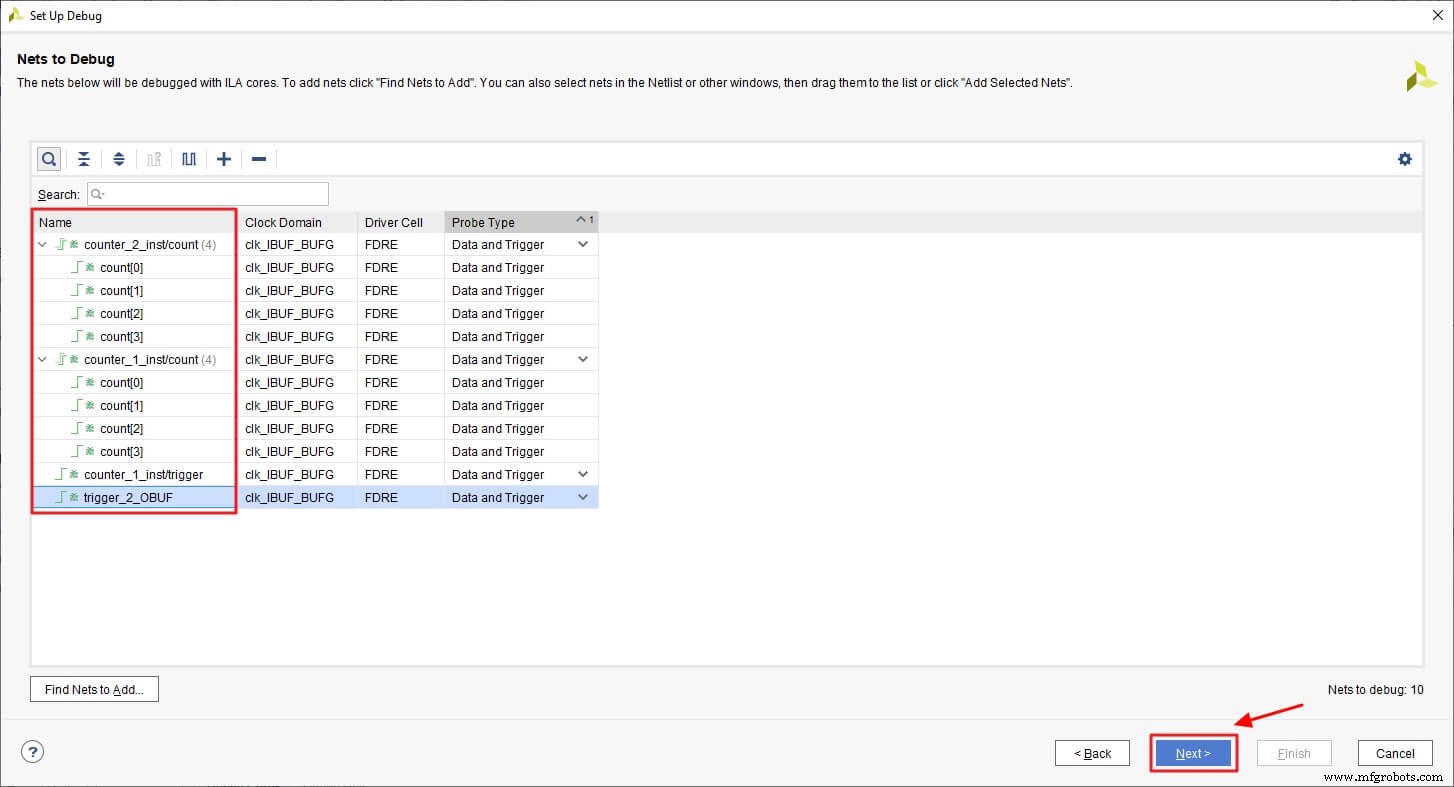The width and height of the screenshot is (1454, 787).
Task: Open Probe Type dropdown for trigger_2_OBUF
Action: 585,497
